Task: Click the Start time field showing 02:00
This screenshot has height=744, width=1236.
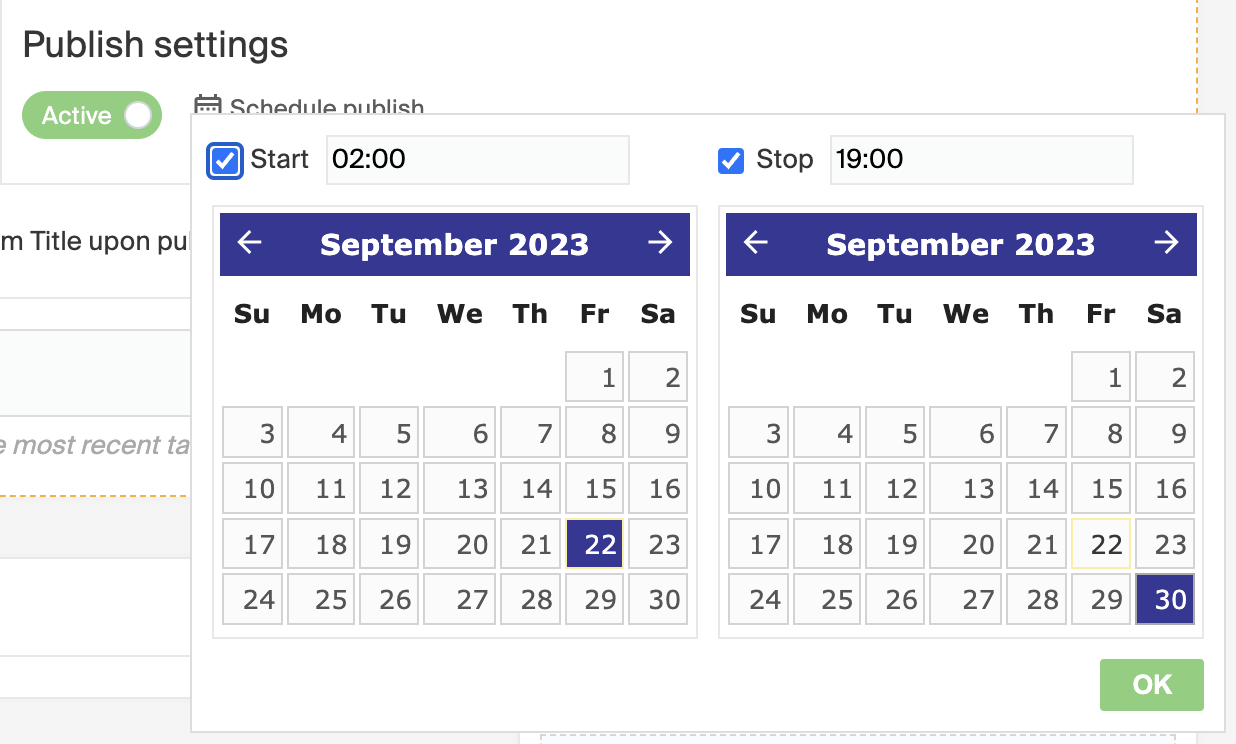Action: (478, 160)
